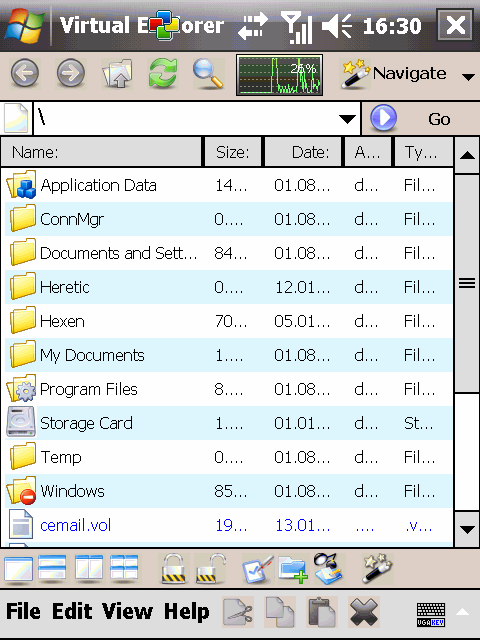Click the Windows folder restricted icon
Image resolution: width=480 pixels, height=640 pixels.
pos(22,490)
